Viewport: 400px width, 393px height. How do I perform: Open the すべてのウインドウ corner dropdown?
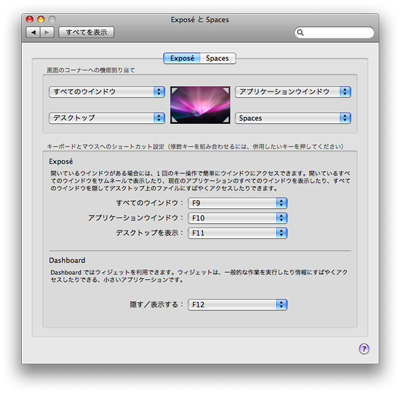[x=107, y=92]
